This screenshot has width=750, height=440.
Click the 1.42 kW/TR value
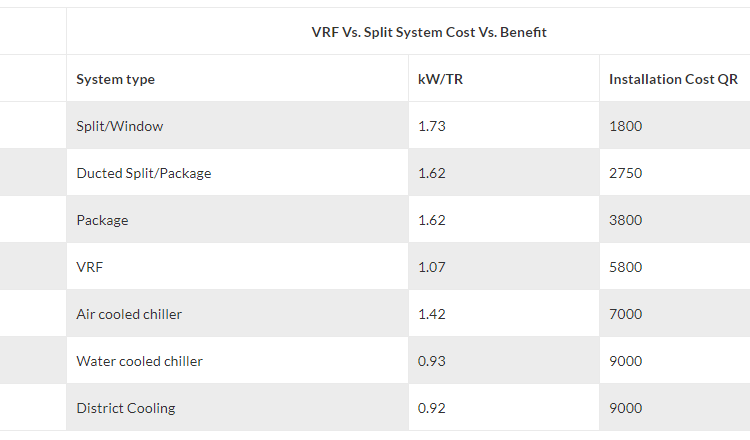tap(432, 314)
